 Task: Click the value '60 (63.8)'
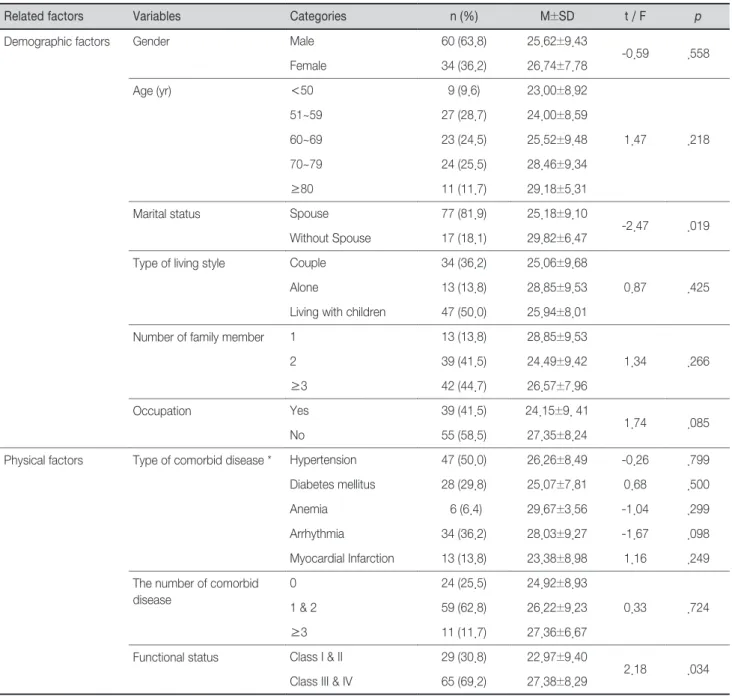(x=464, y=41)
